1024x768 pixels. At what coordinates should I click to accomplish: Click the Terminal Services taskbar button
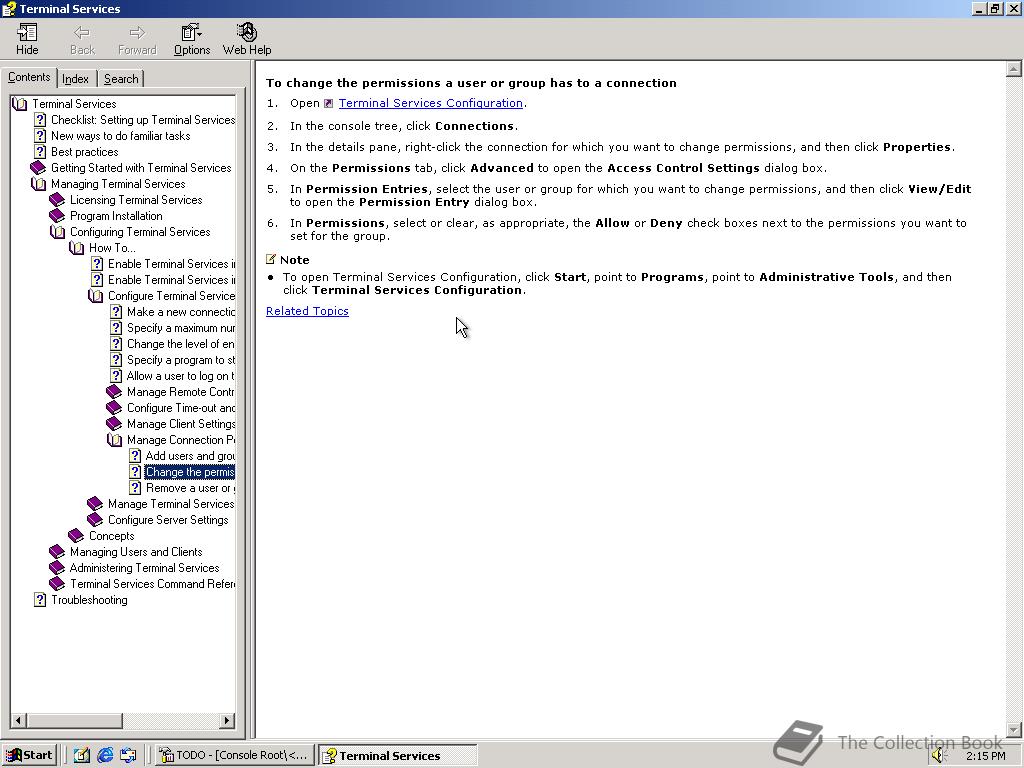pos(398,756)
